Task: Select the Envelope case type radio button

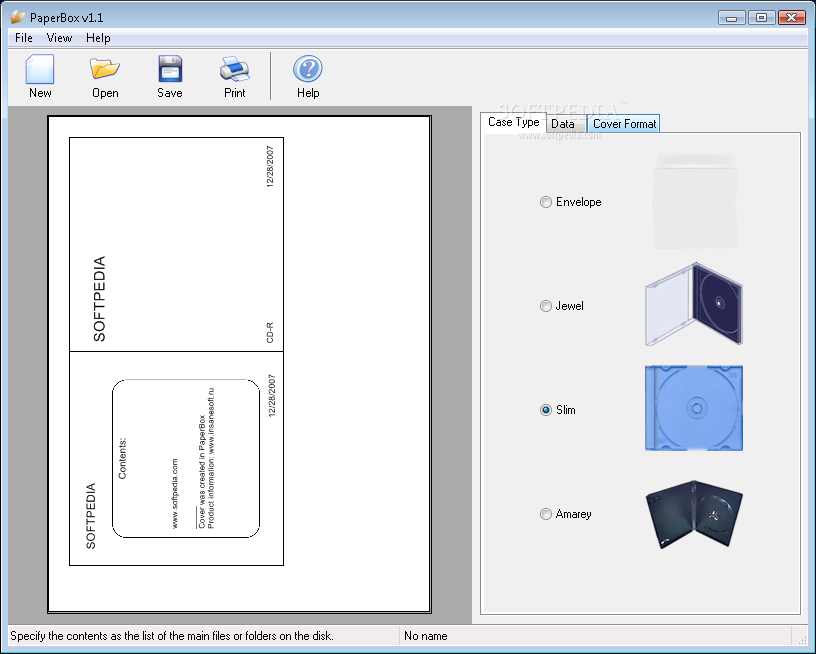Action: tap(545, 202)
